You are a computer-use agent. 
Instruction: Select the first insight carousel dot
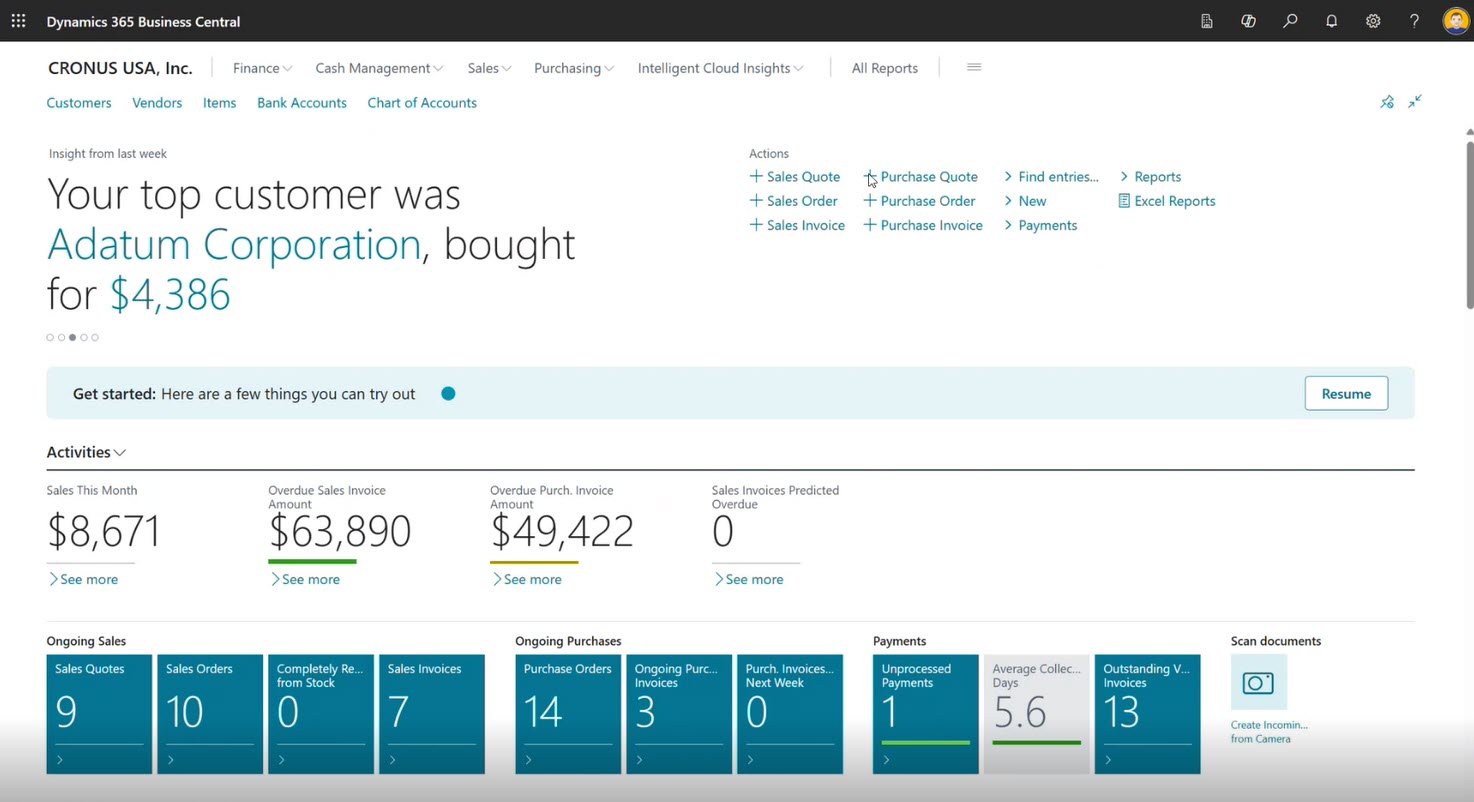(x=50, y=338)
